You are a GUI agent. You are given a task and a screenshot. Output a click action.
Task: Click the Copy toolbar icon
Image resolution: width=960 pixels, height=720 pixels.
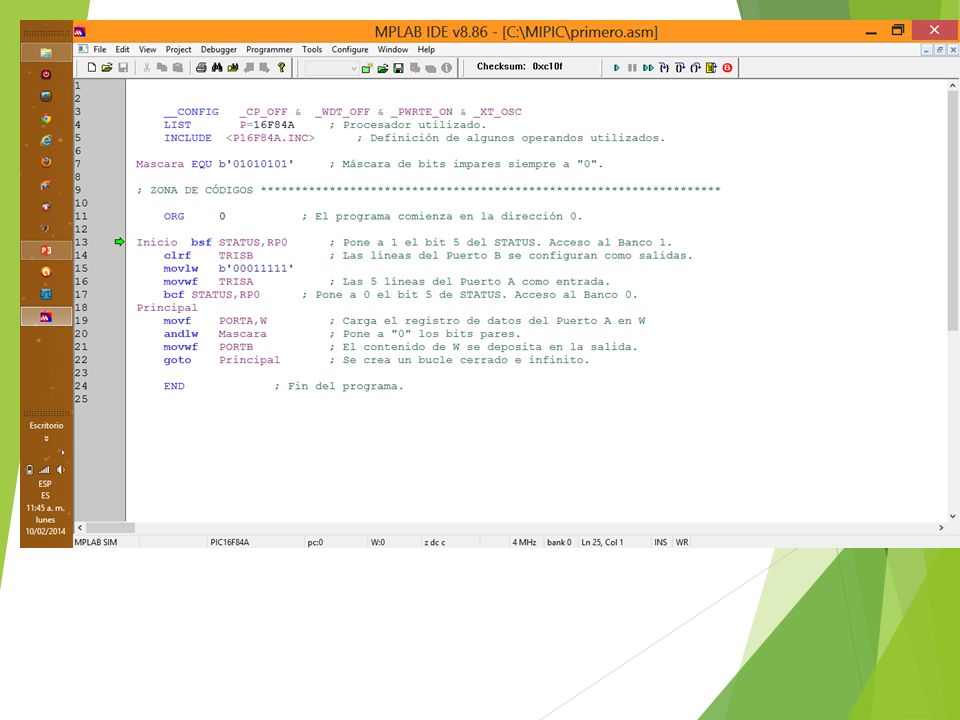tap(162, 67)
